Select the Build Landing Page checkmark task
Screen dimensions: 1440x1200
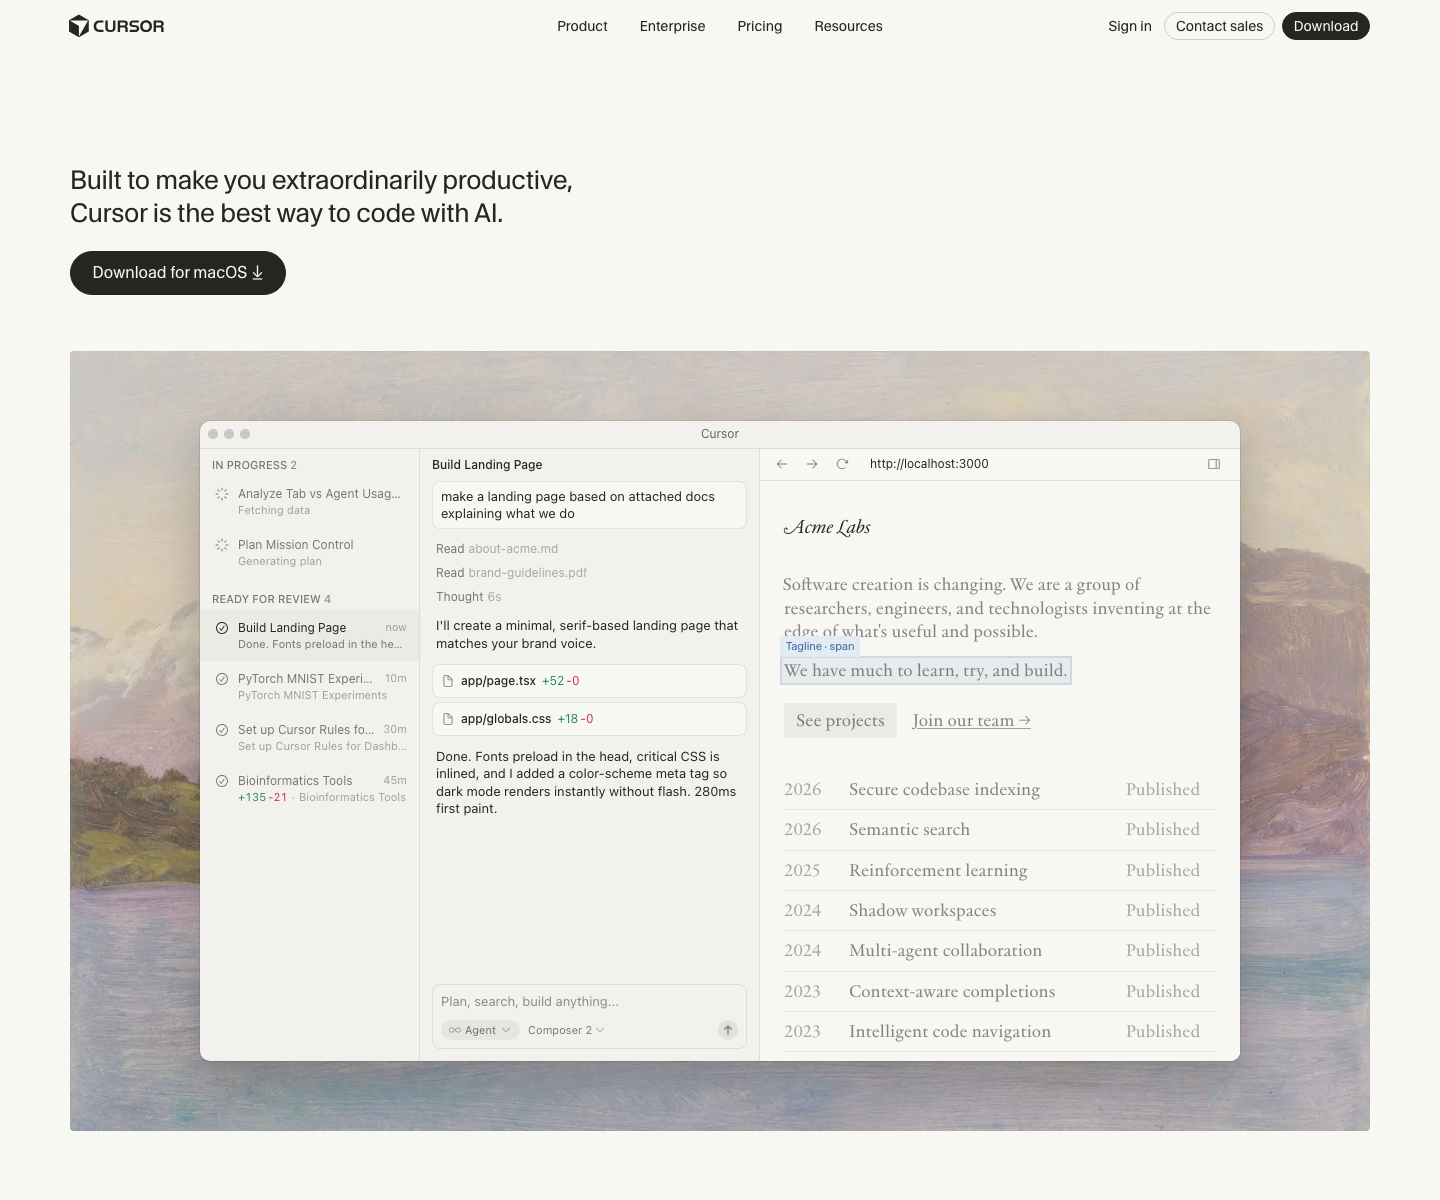pos(222,628)
